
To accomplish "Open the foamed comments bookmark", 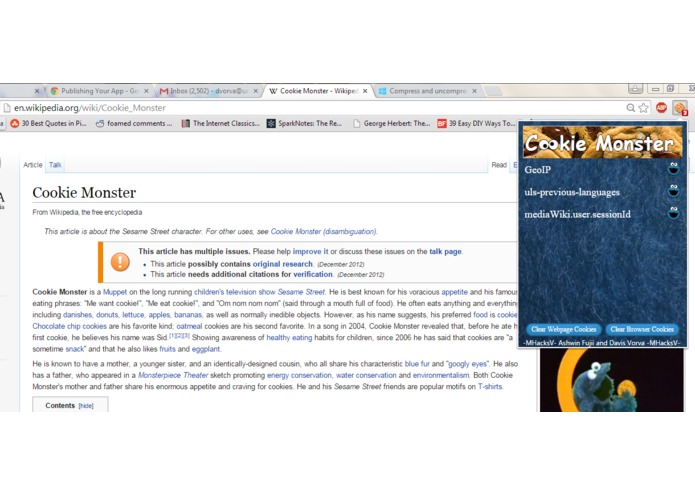I will pos(134,124).
